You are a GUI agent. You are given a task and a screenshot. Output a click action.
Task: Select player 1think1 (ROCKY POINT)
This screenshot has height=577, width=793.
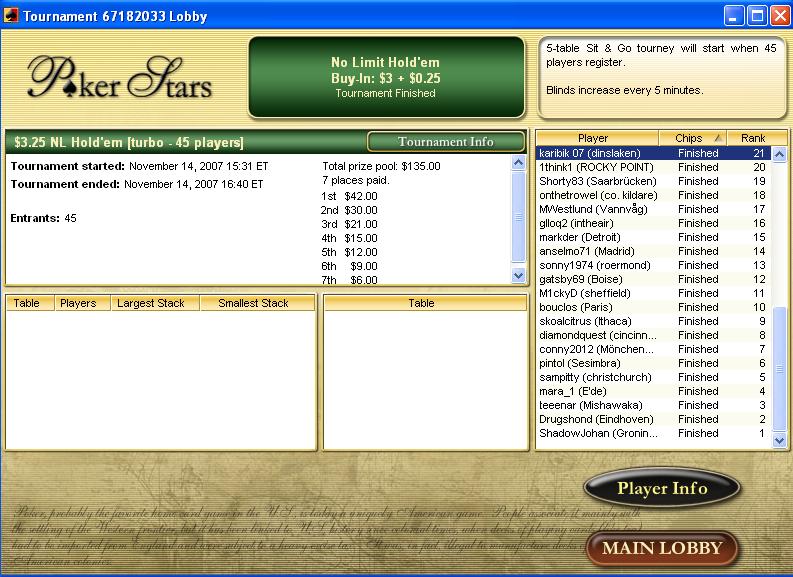[653, 167]
